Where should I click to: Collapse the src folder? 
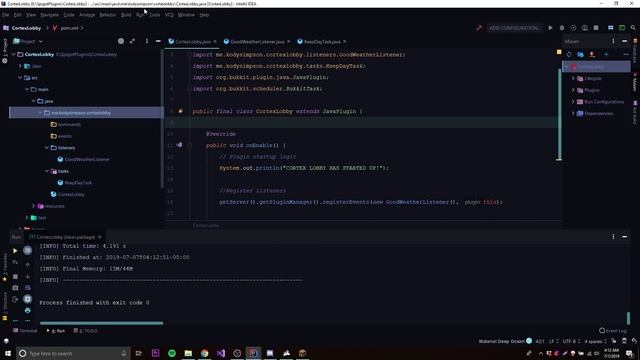coord(20,78)
